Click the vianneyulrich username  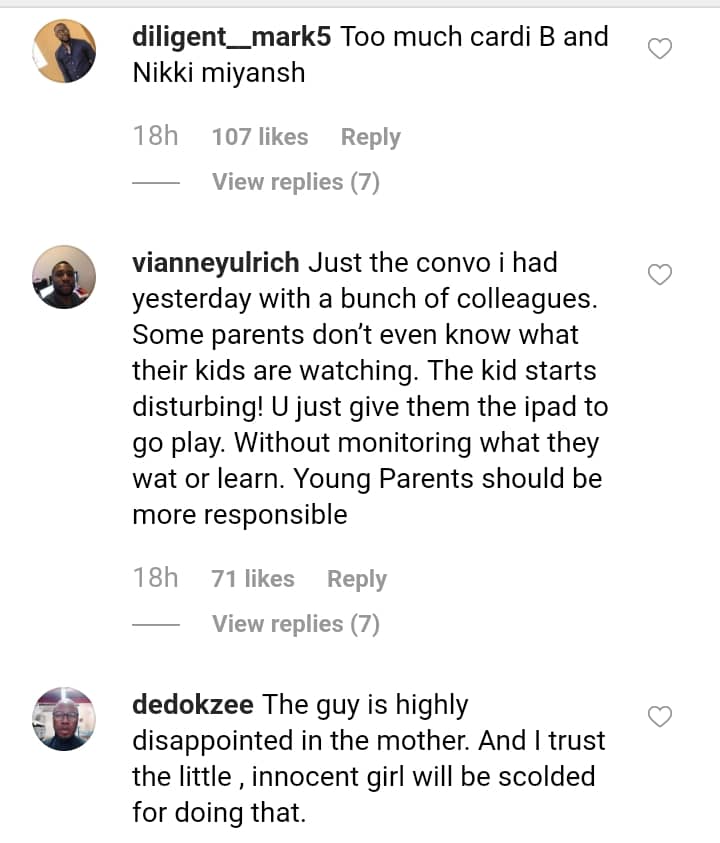click(x=215, y=263)
